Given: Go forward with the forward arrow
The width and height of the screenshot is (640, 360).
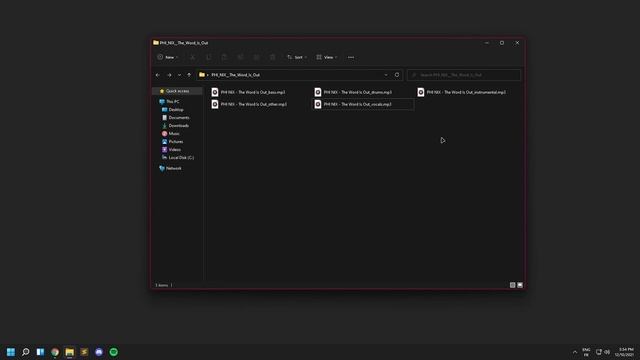Looking at the screenshot, I should [169, 75].
